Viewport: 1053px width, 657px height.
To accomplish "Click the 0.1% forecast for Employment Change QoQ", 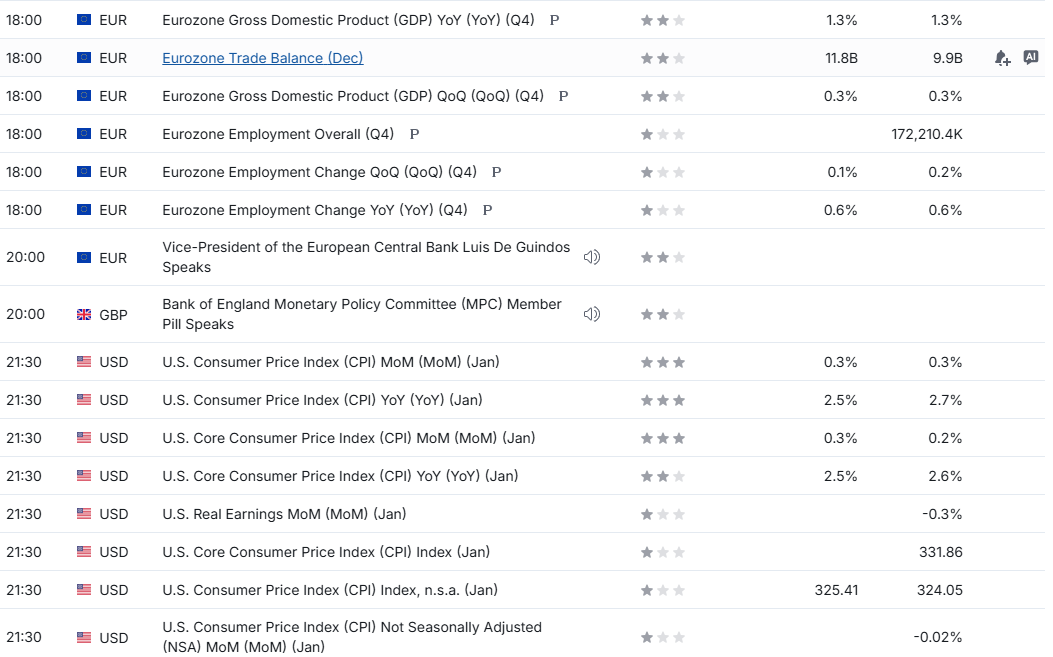I will click(x=842, y=172).
